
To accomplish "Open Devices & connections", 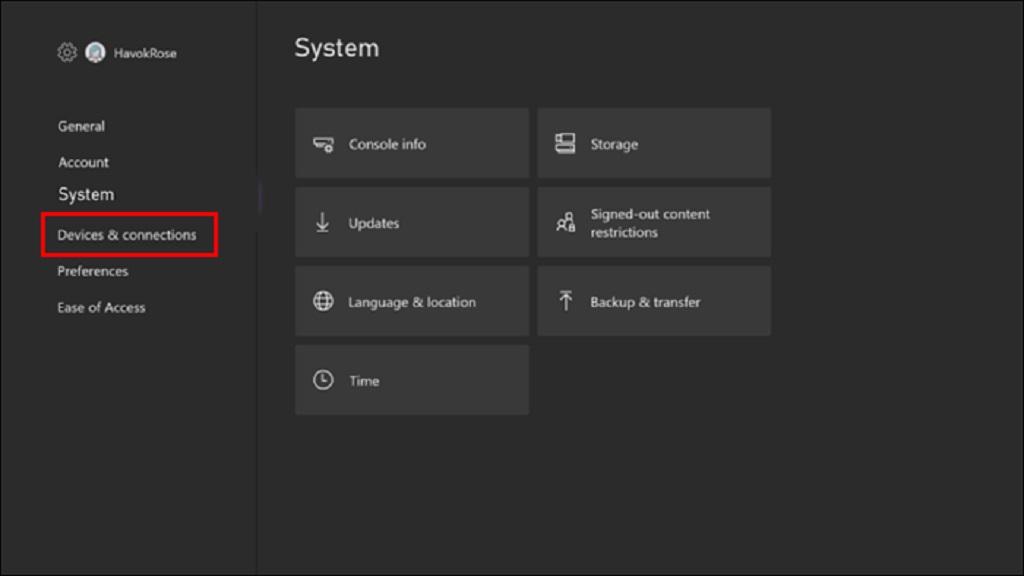I will pyautogui.click(x=127, y=234).
